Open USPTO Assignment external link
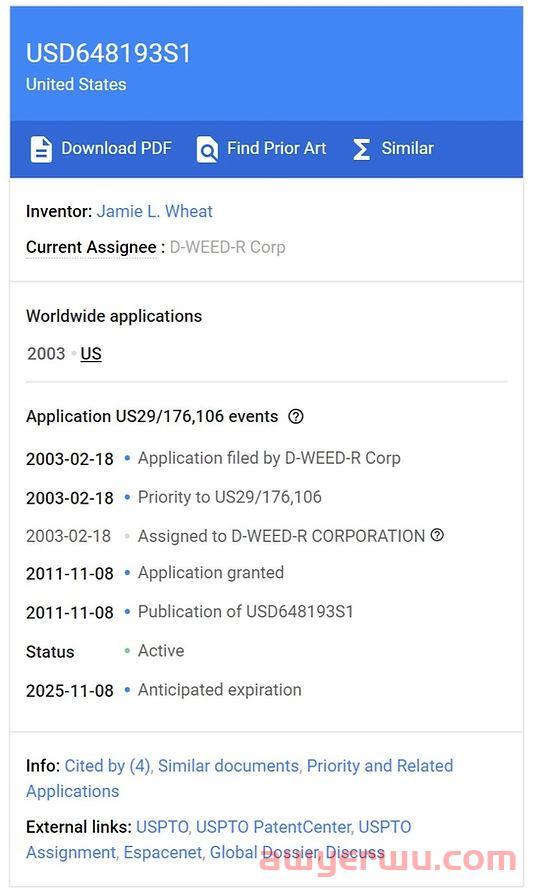This screenshot has height=890, width=535. point(218,839)
